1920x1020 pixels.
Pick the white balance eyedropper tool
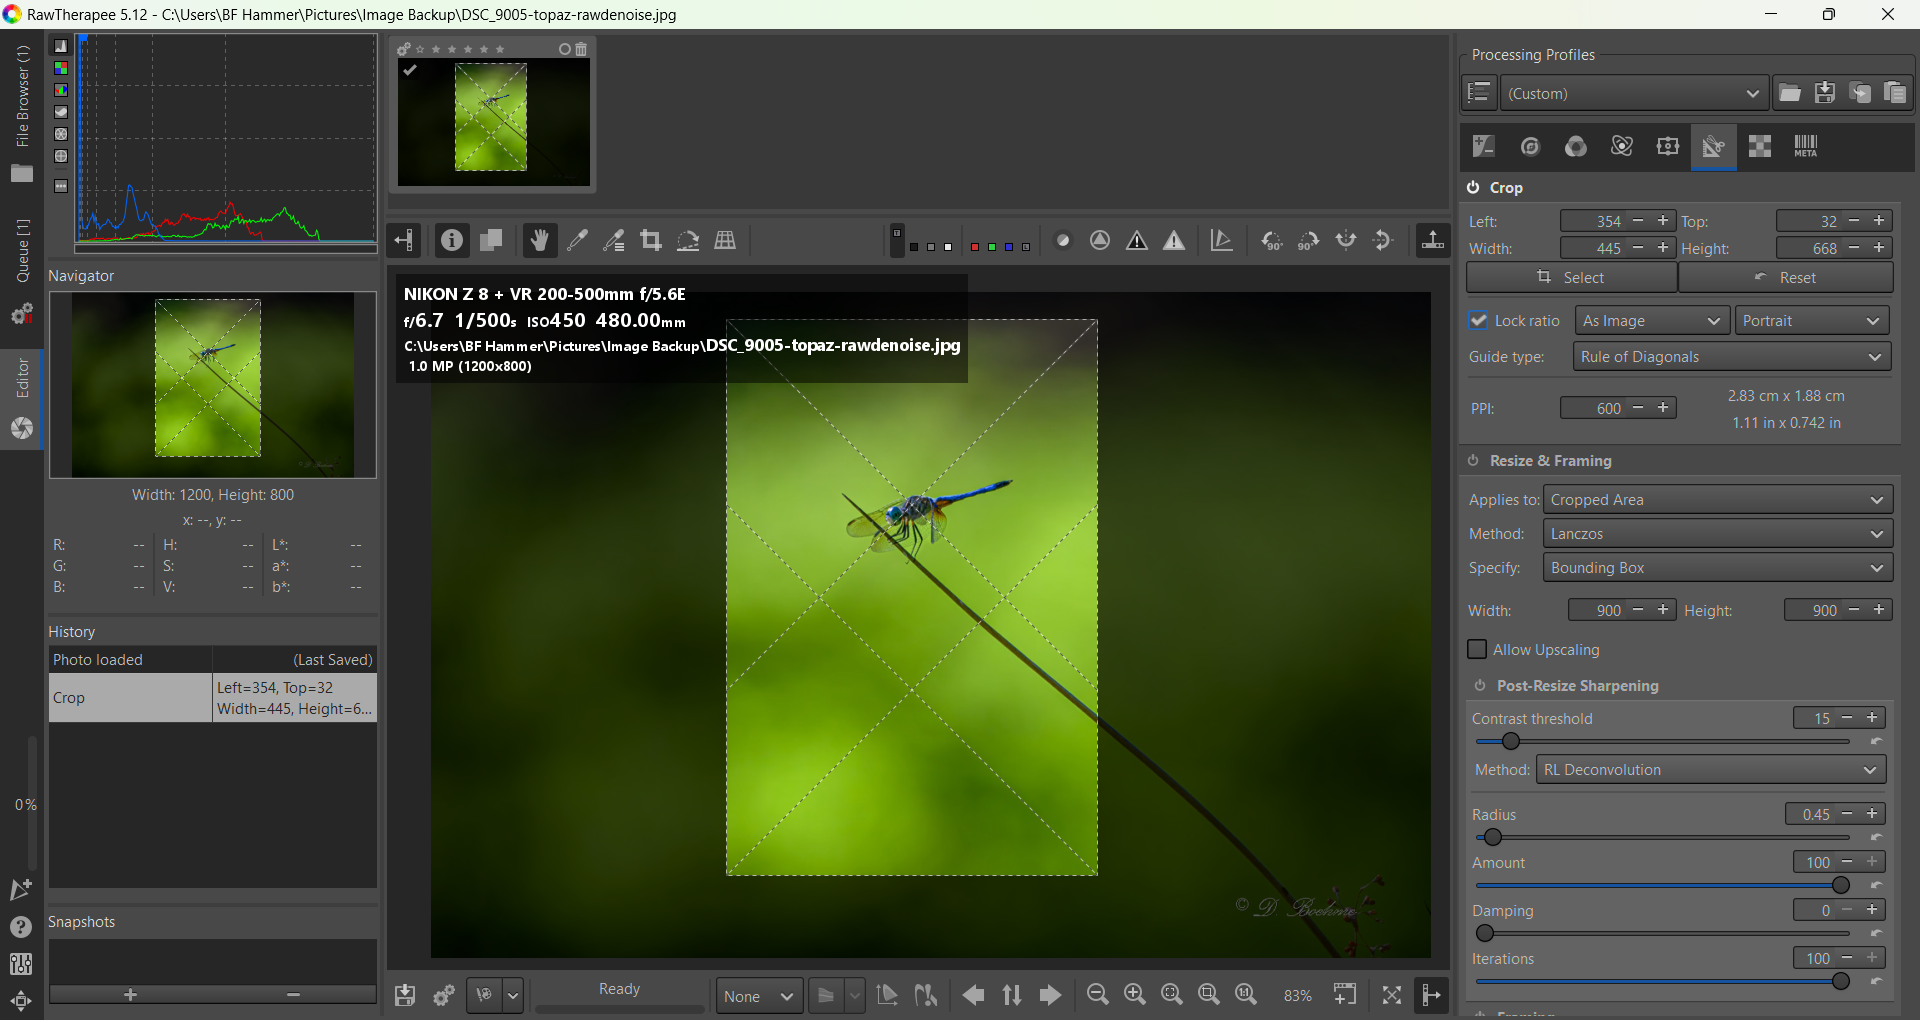coord(577,240)
